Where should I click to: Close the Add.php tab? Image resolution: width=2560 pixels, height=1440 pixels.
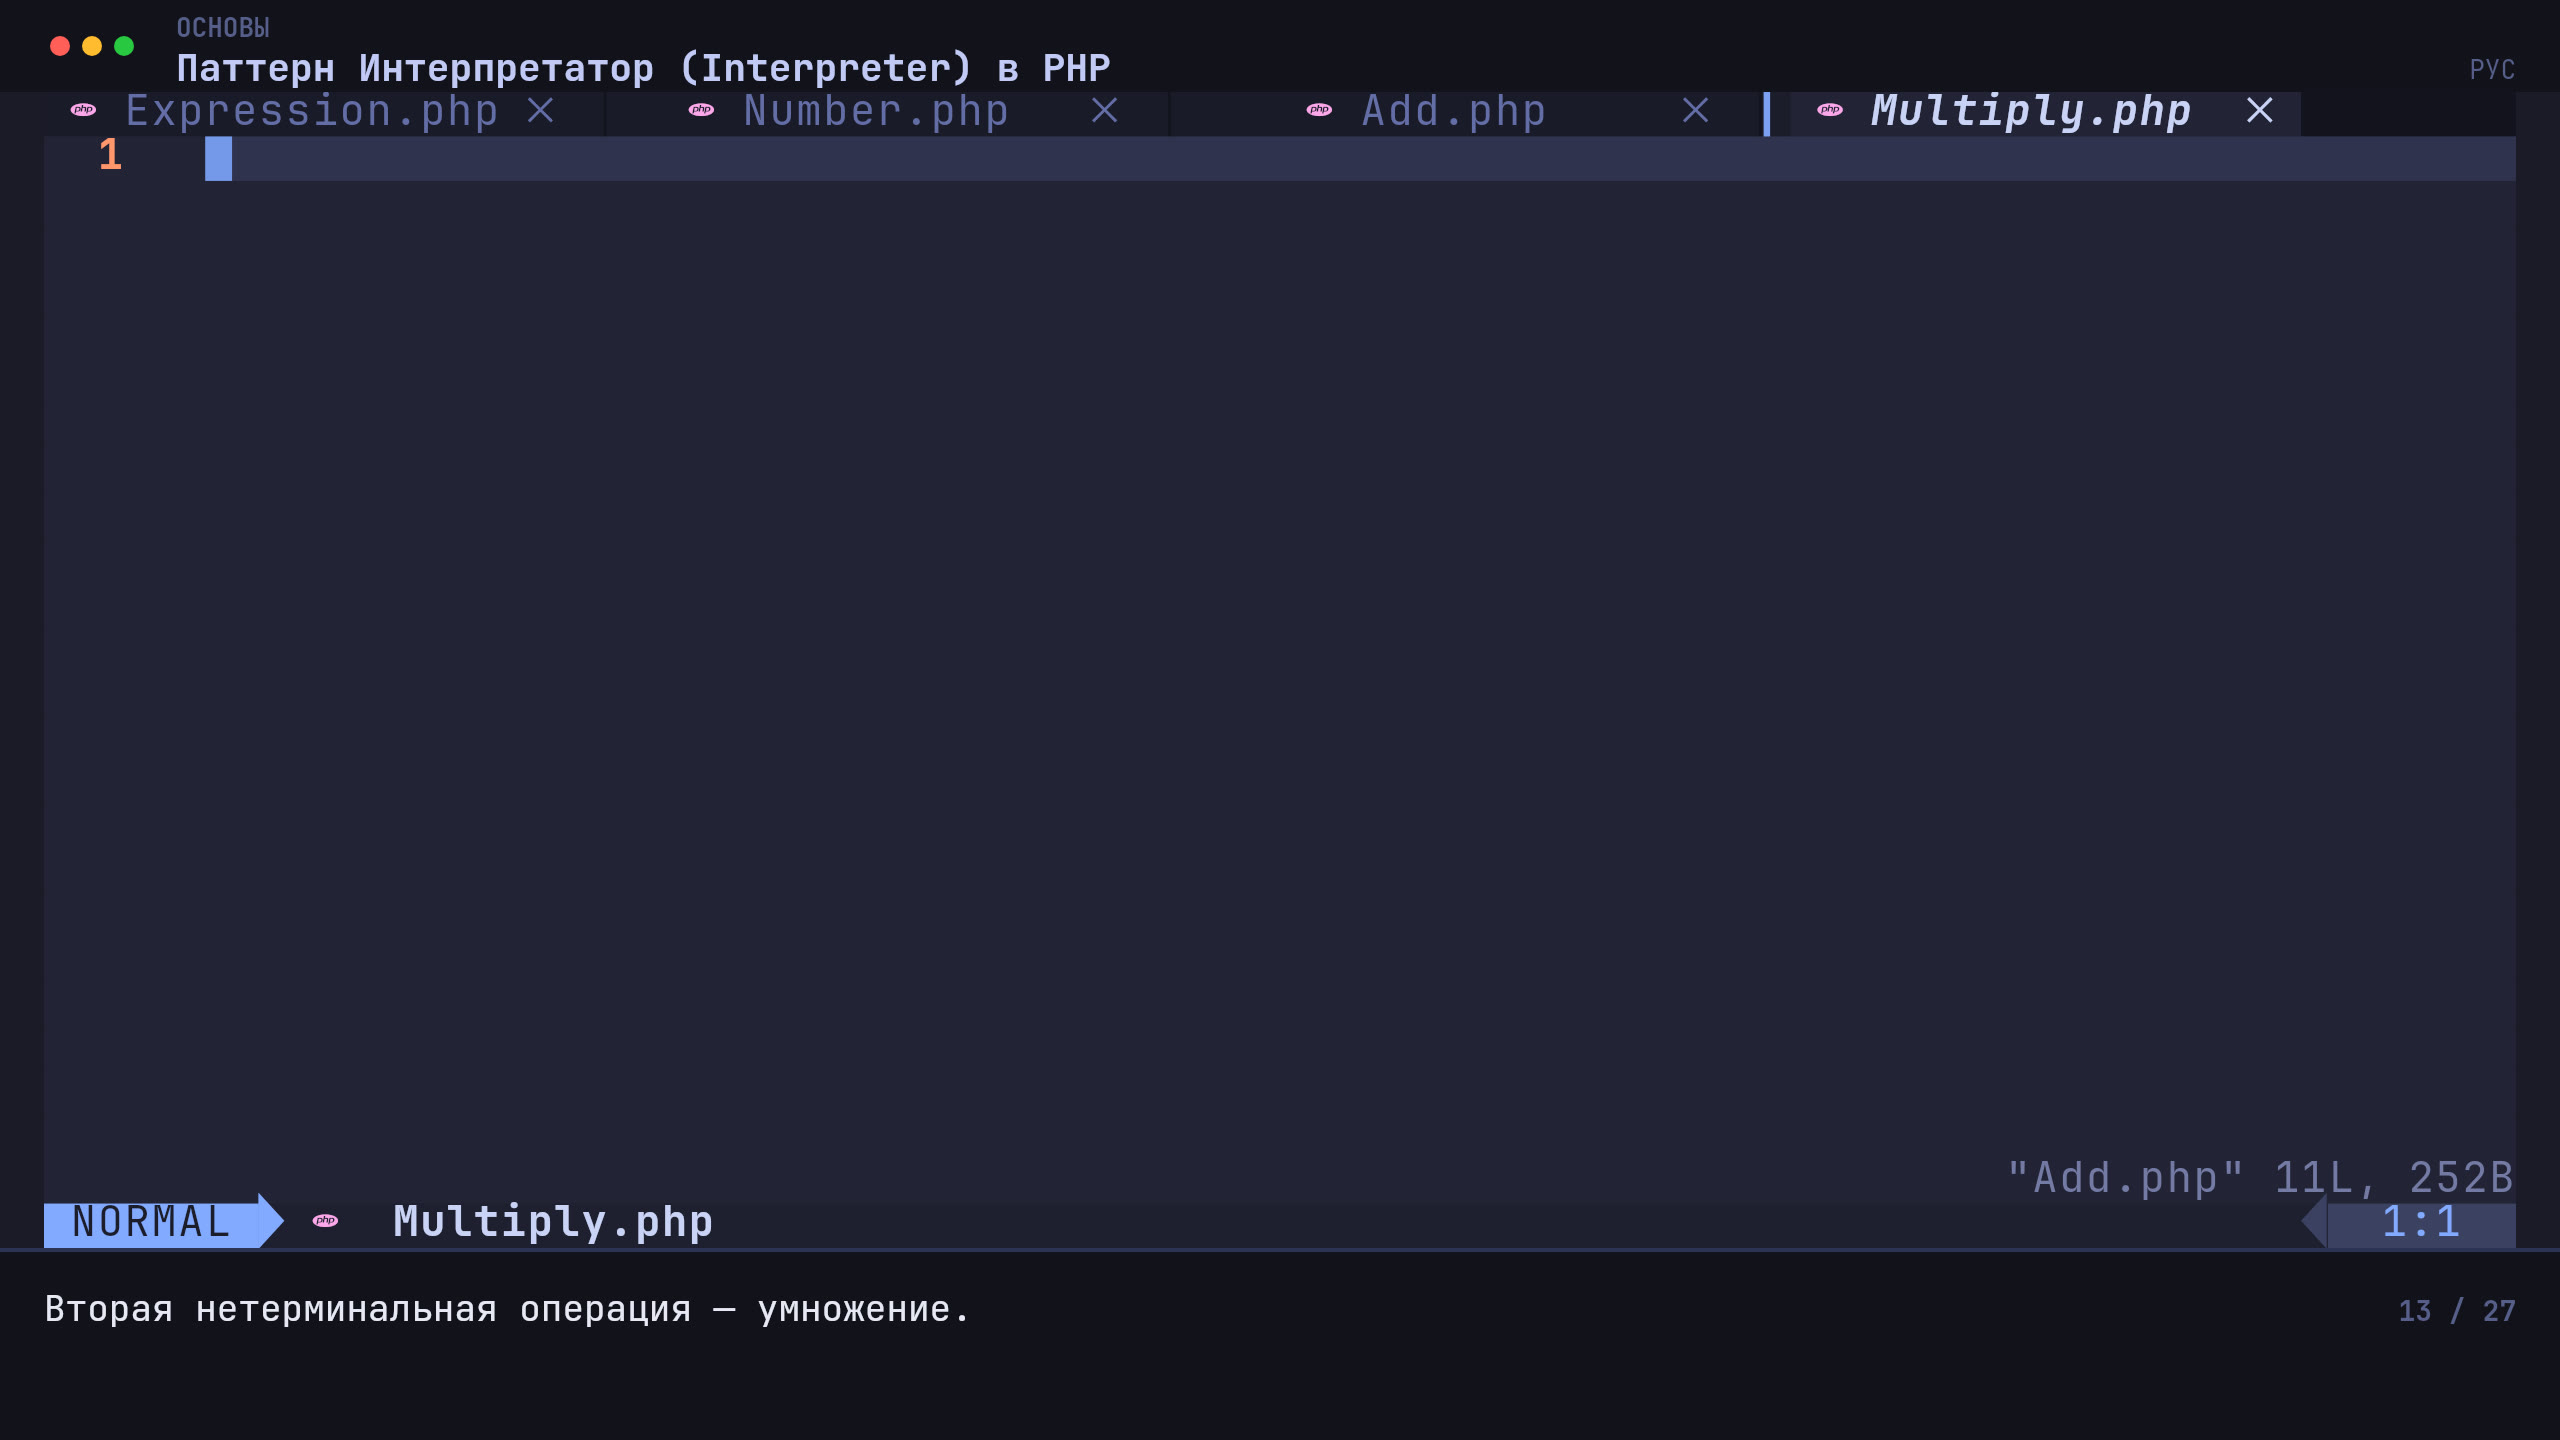[x=1695, y=110]
